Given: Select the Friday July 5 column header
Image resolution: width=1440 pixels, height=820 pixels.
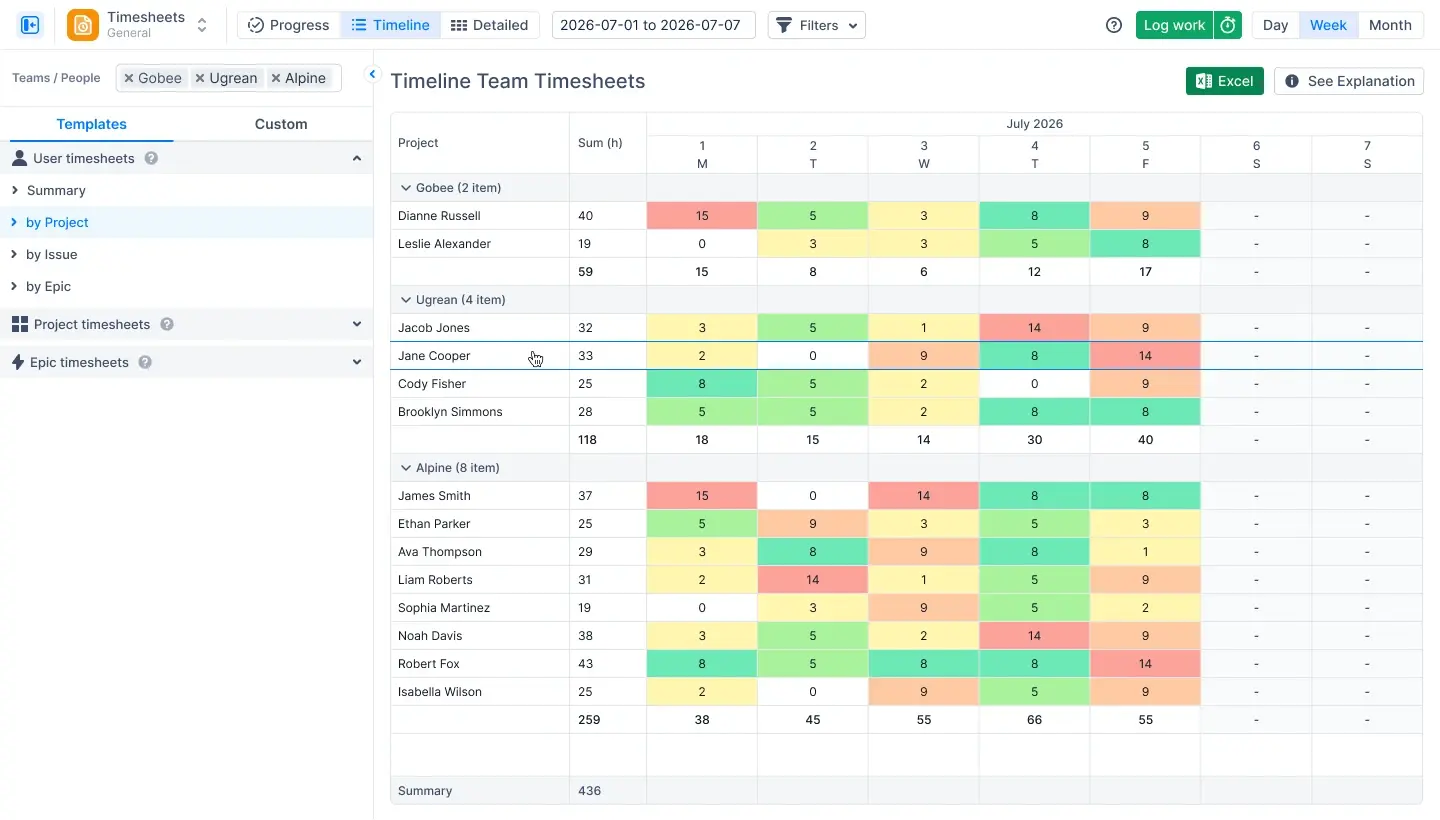Looking at the screenshot, I should pyautogui.click(x=1145, y=155).
